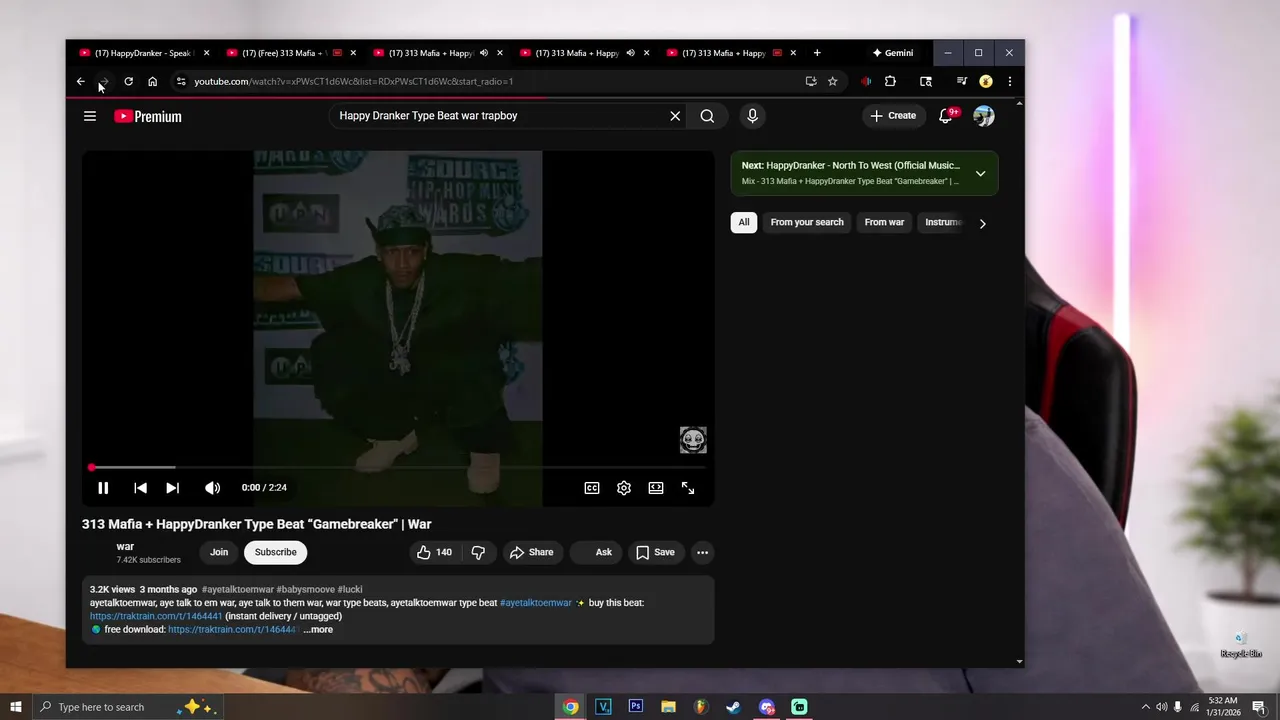Screen dimensions: 1280x720
Task: Toggle theater mode
Action: click(x=656, y=488)
